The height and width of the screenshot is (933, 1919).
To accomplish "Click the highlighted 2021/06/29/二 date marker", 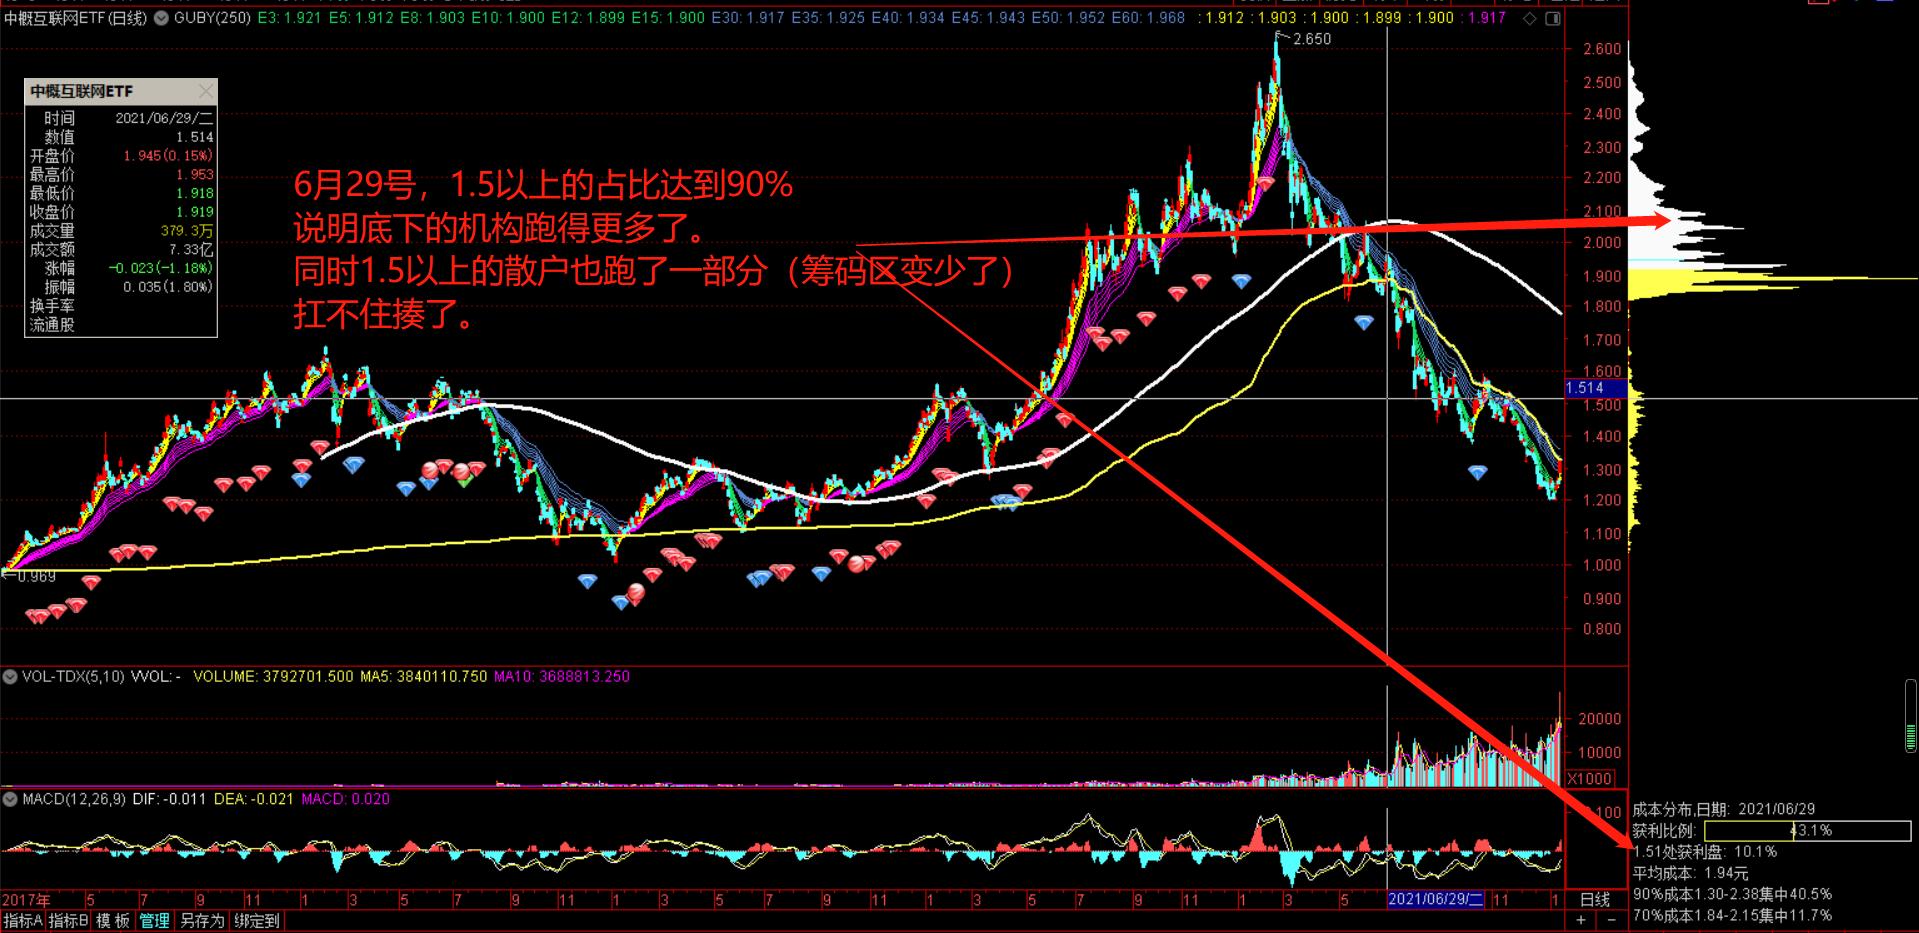I will 1437,900.
